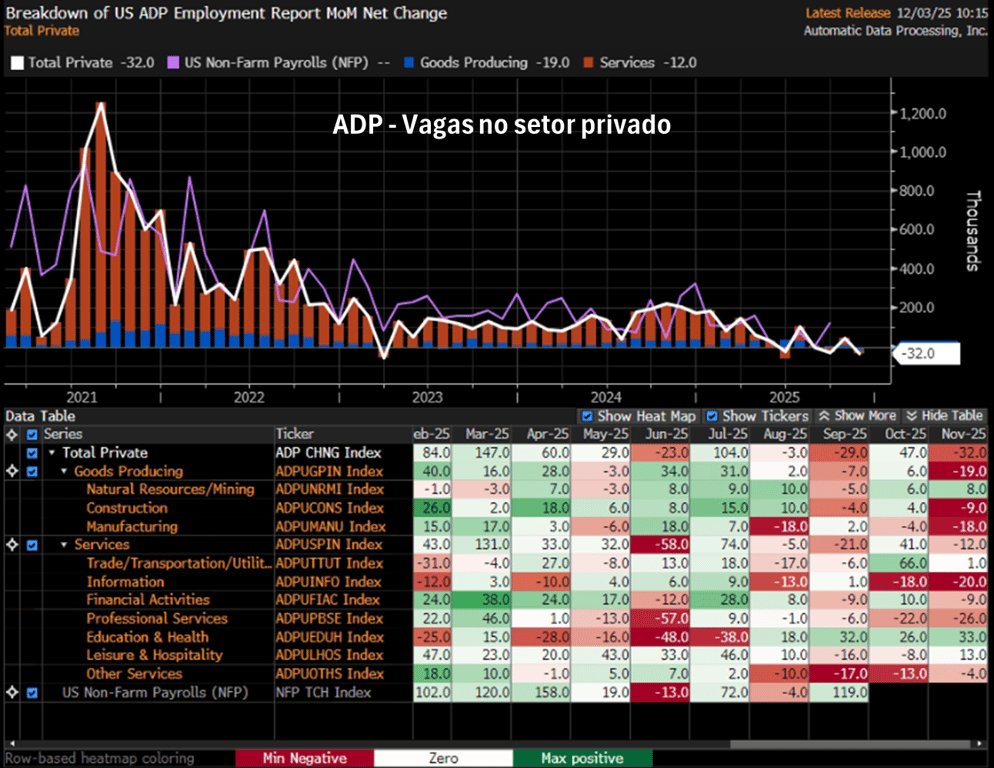Image resolution: width=994 pixels, height=768 pixels.
Task: Disable the Show Tickers checkbox
Action: [712, 416]
